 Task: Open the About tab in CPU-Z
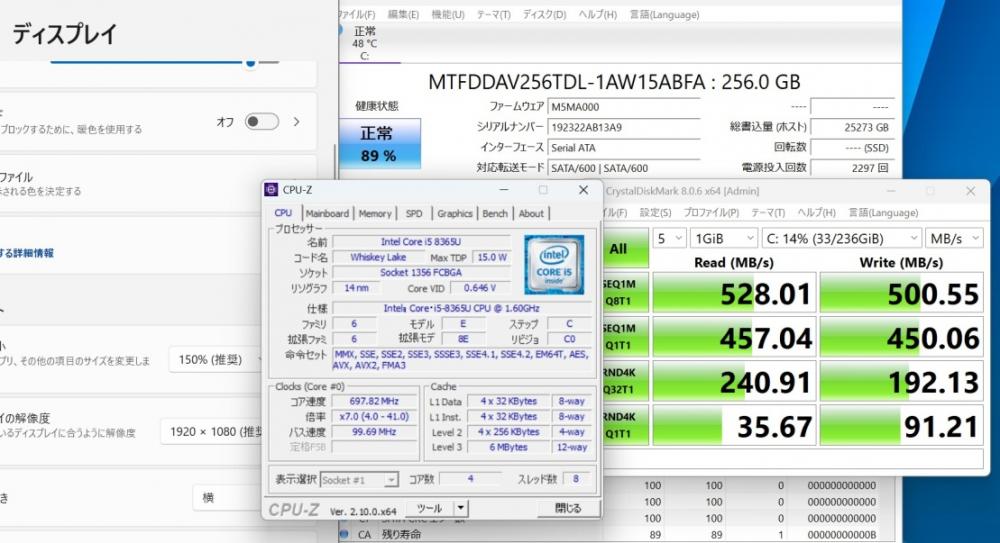(x=531, y=213)
